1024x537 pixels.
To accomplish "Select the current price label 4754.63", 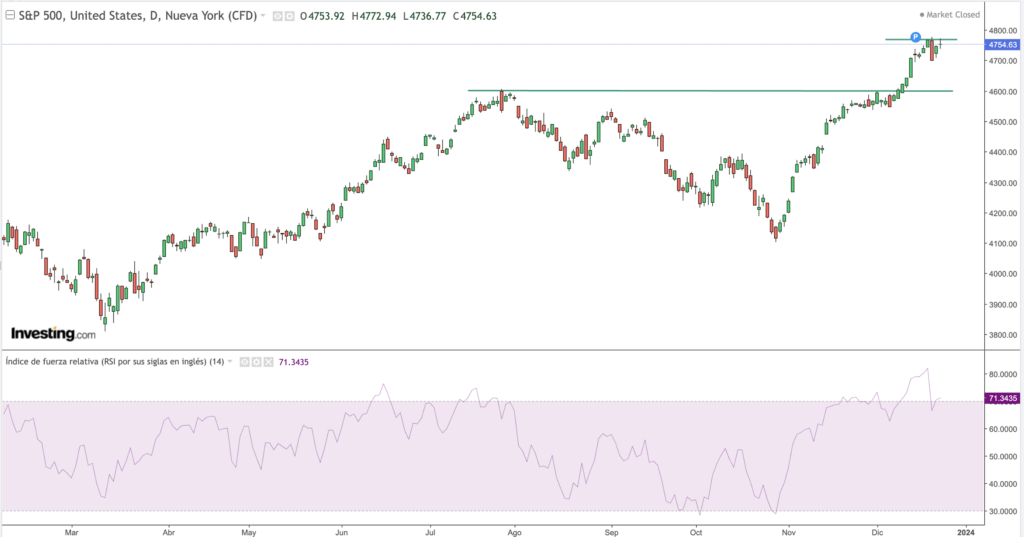I will pyautogui.click(x=1001, y=45).
